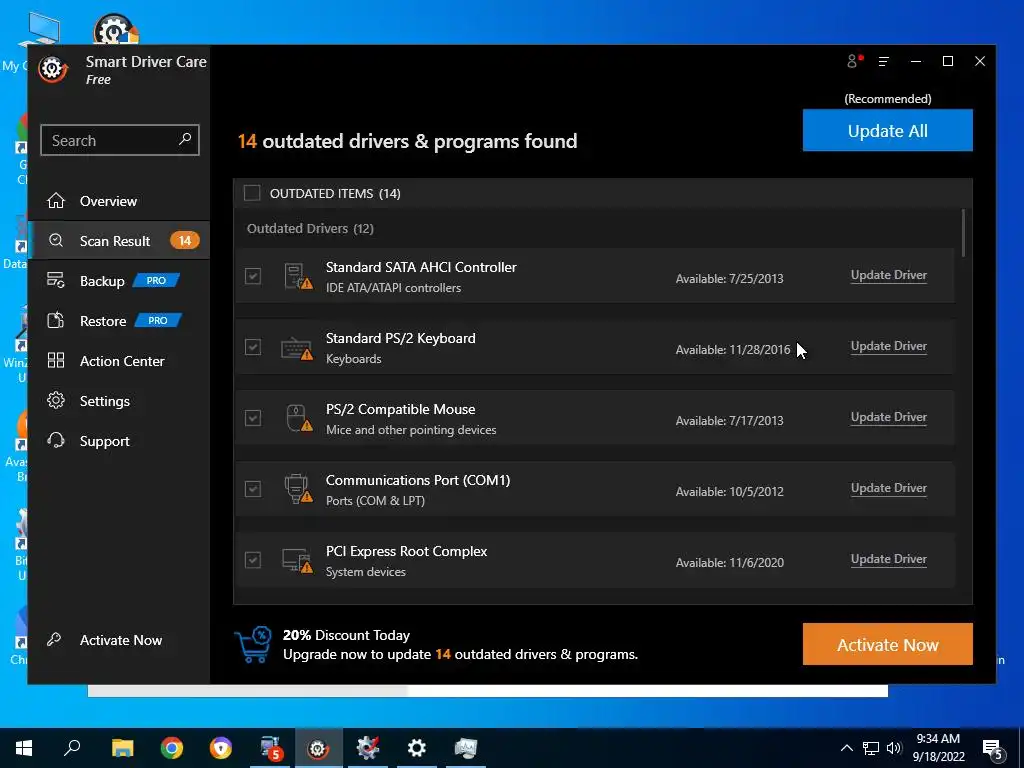
Task: Click Update Driver for PS/2 Keyboard
Action: 888,346
